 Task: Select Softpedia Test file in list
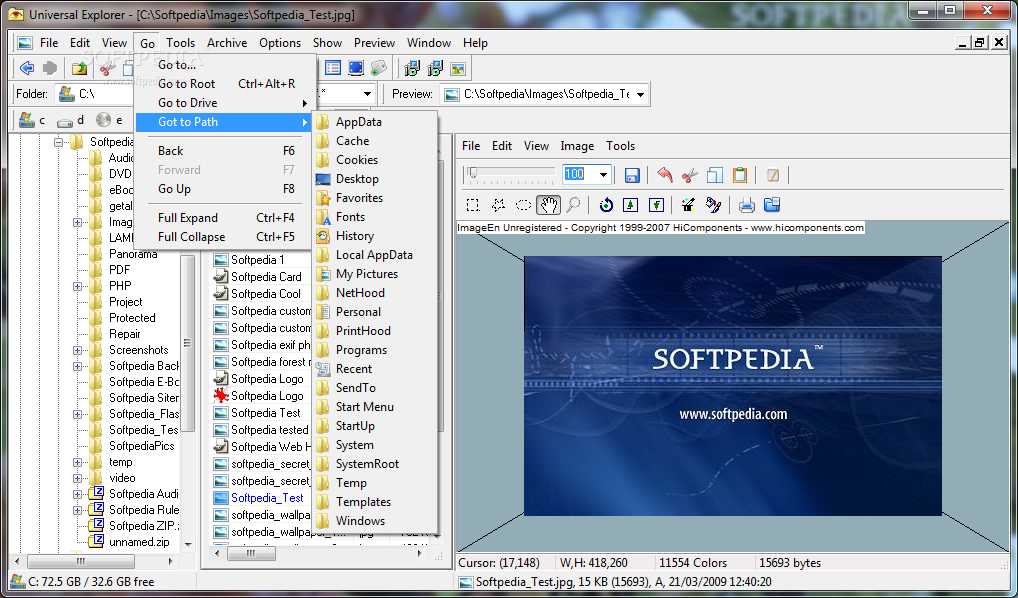click(x=265, y=413)
